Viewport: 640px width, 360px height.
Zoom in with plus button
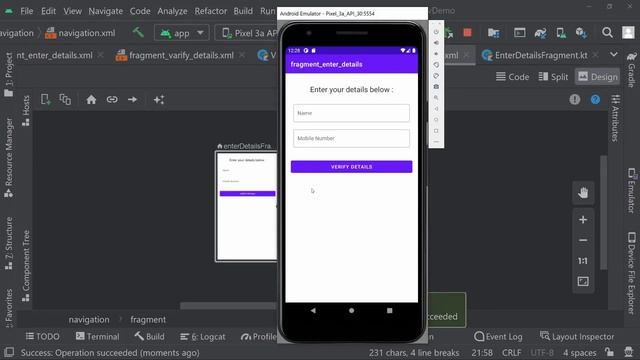tap(583, 220)
